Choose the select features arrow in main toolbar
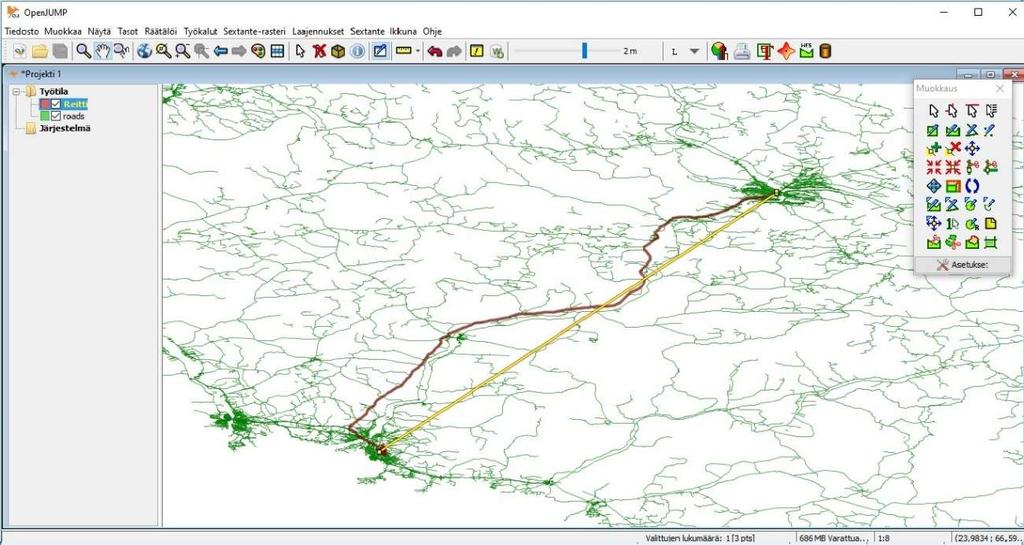The width and height of the screenshot is (1024, 545). [x=300, y=51]
